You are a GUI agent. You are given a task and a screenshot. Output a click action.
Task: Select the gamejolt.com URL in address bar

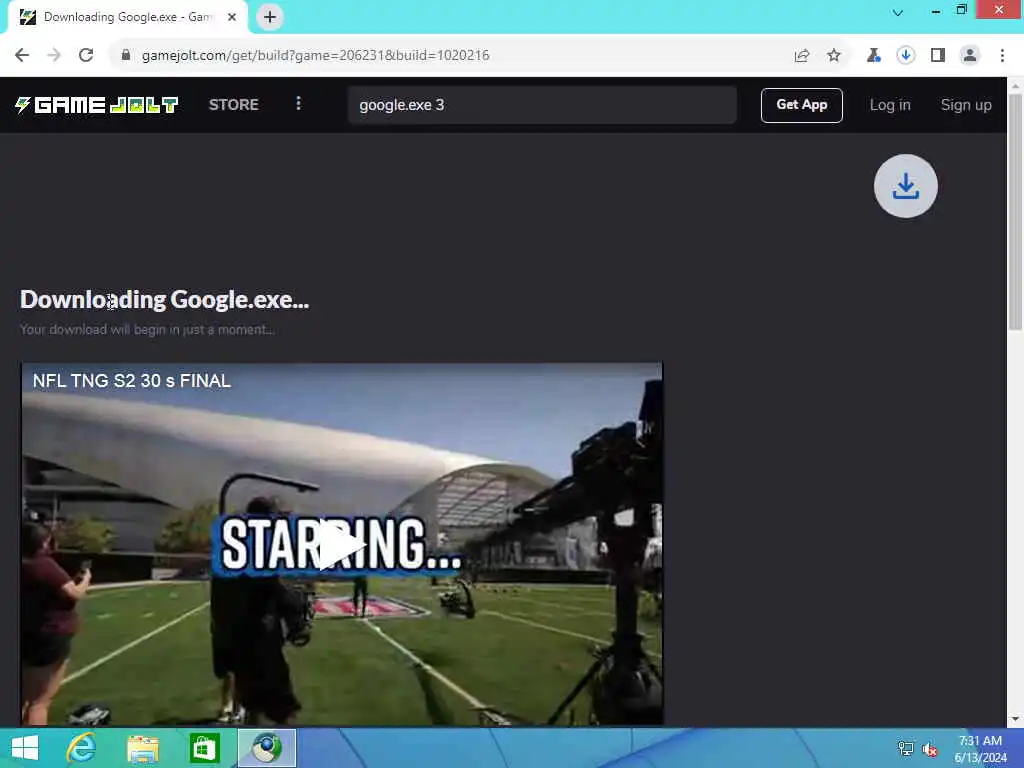315,56
